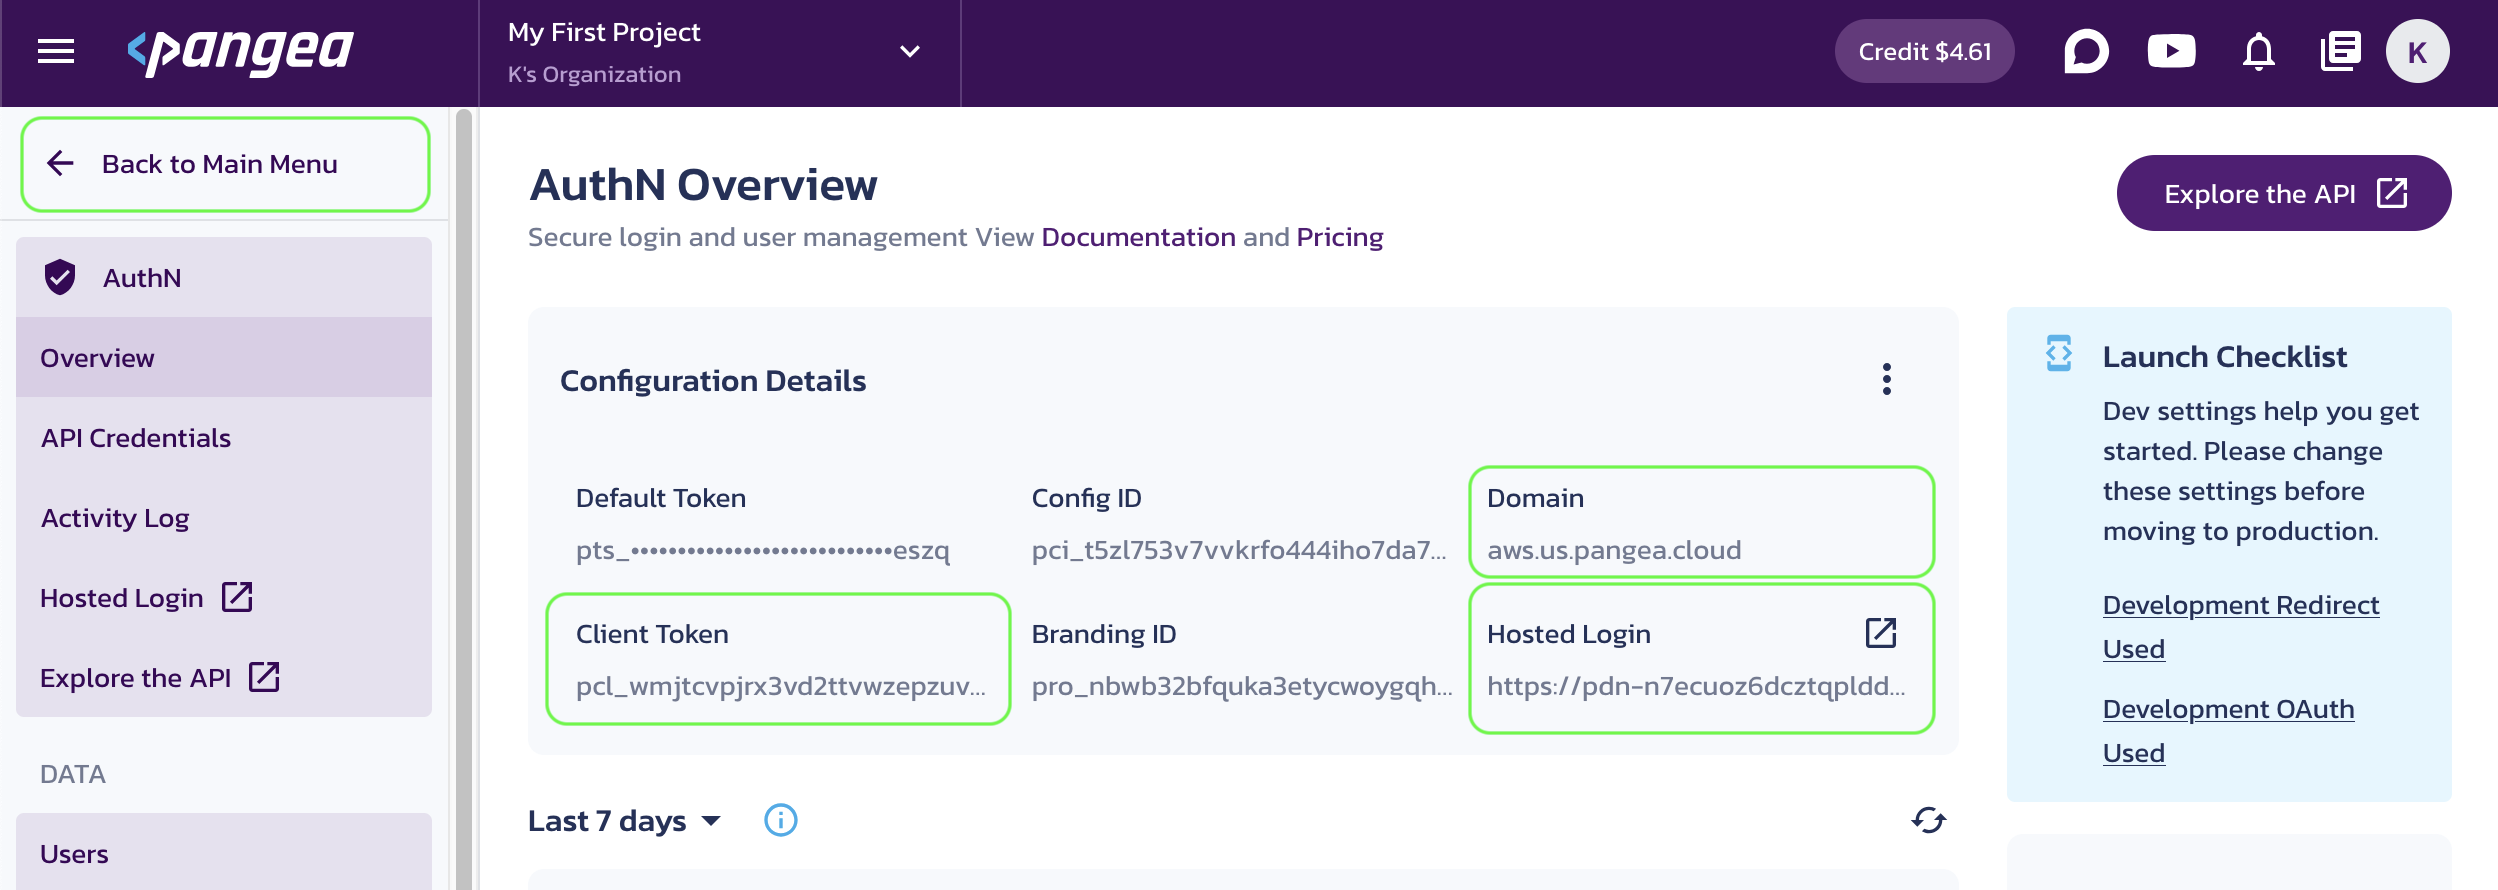Open the notifications bell
Viewport: 2498px width, 890px height.
[2258, 51]
